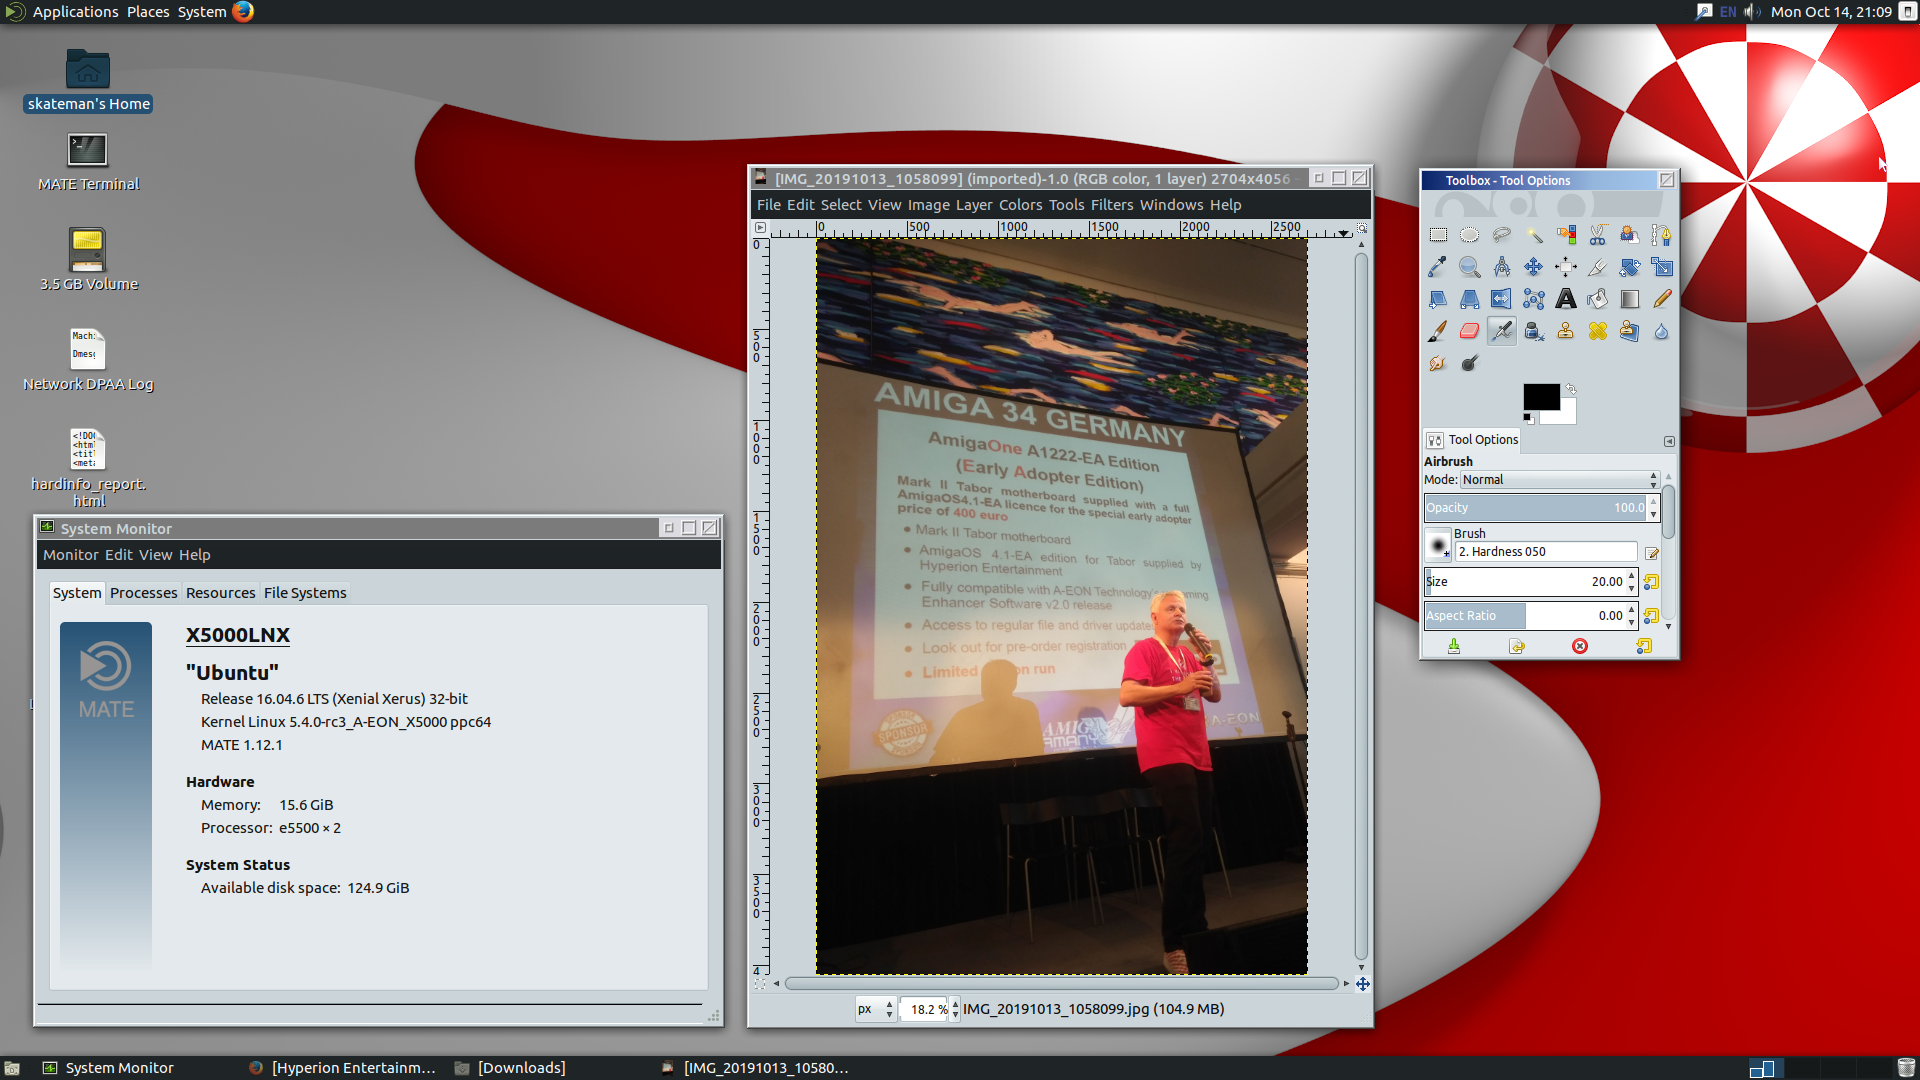Viewport: 1920px width, 1080px height.
Task: Adjust Aspect Ratio stepper arrows
Action: pyautogui.click(x=1631, y=616)
